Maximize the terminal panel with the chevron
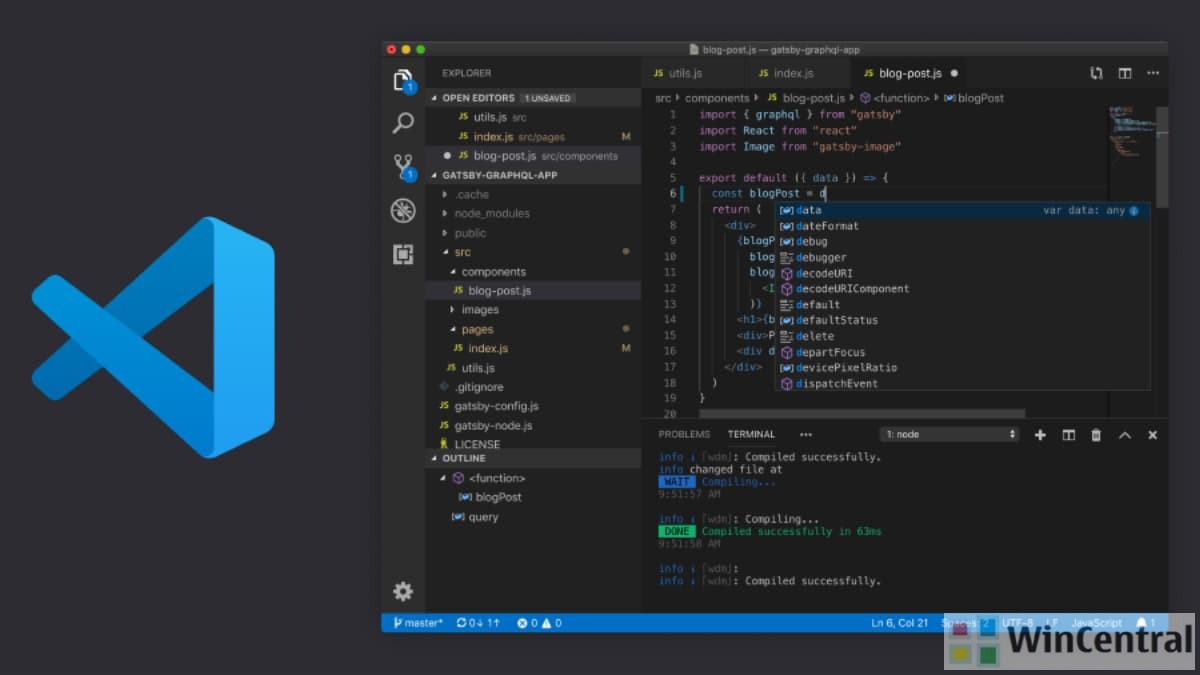 (x=1125, y=435)
